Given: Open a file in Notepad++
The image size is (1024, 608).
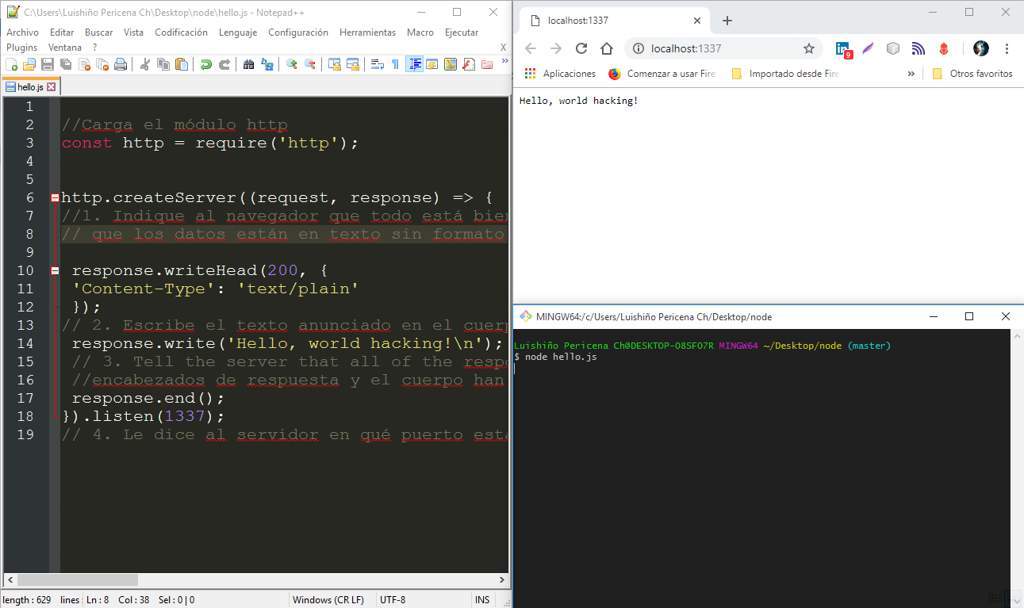Looking at the screenshot, I should pyautogui.click(x=27, y=65).
